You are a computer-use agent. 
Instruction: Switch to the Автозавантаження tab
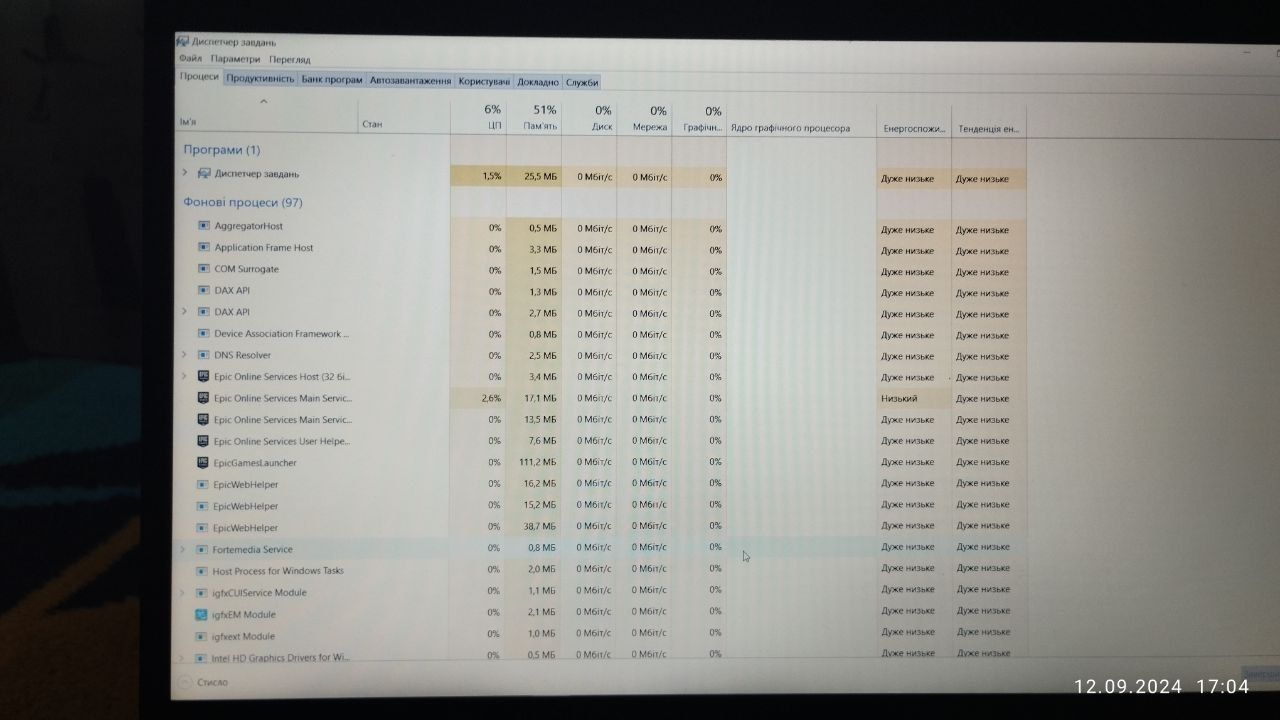pyautogui.click(x=411, y=80)
